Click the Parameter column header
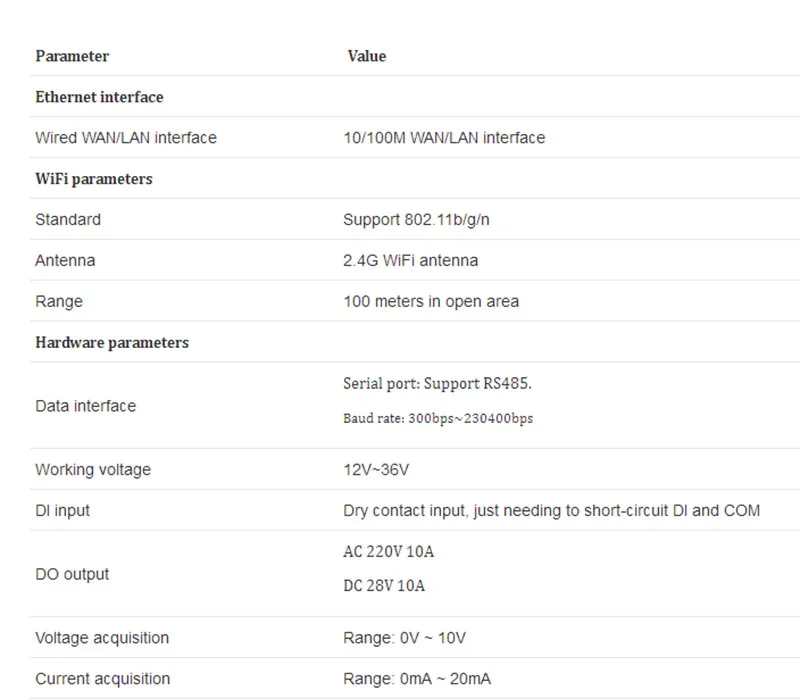This screenshot has width=800, height=700. [x=72, y=56]
